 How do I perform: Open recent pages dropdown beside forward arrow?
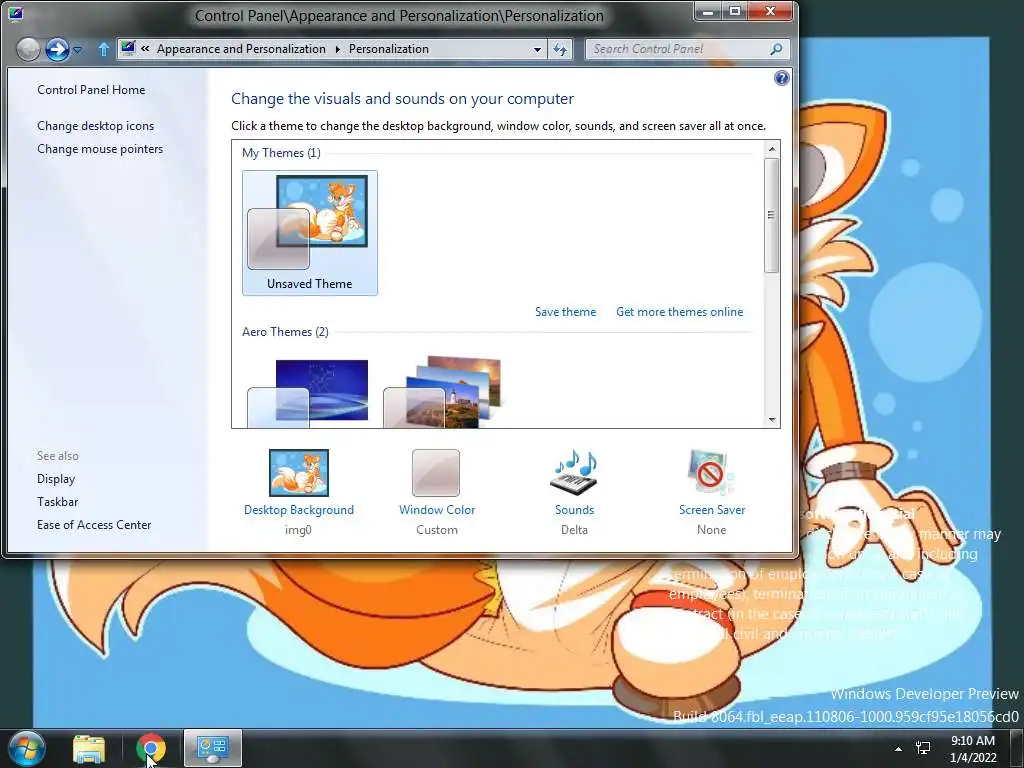pos(77,50)
